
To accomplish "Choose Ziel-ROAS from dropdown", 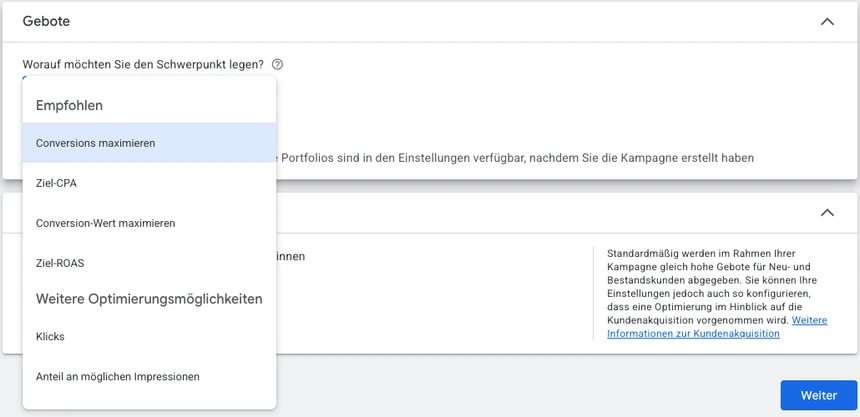I will coord(149,263).
